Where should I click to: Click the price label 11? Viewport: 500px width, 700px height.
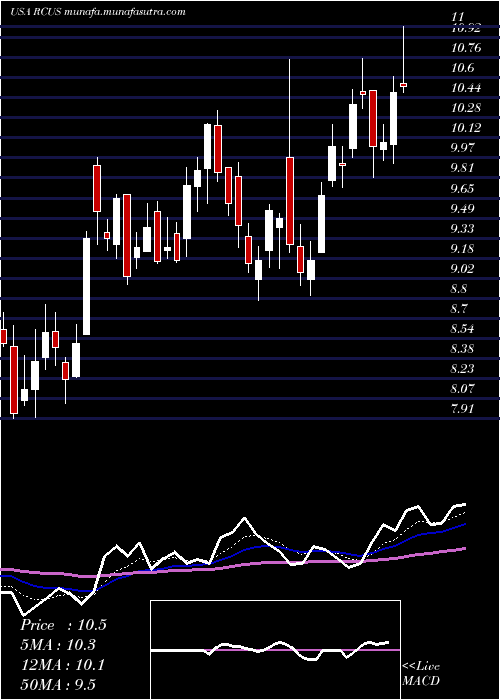pos(458,17)
